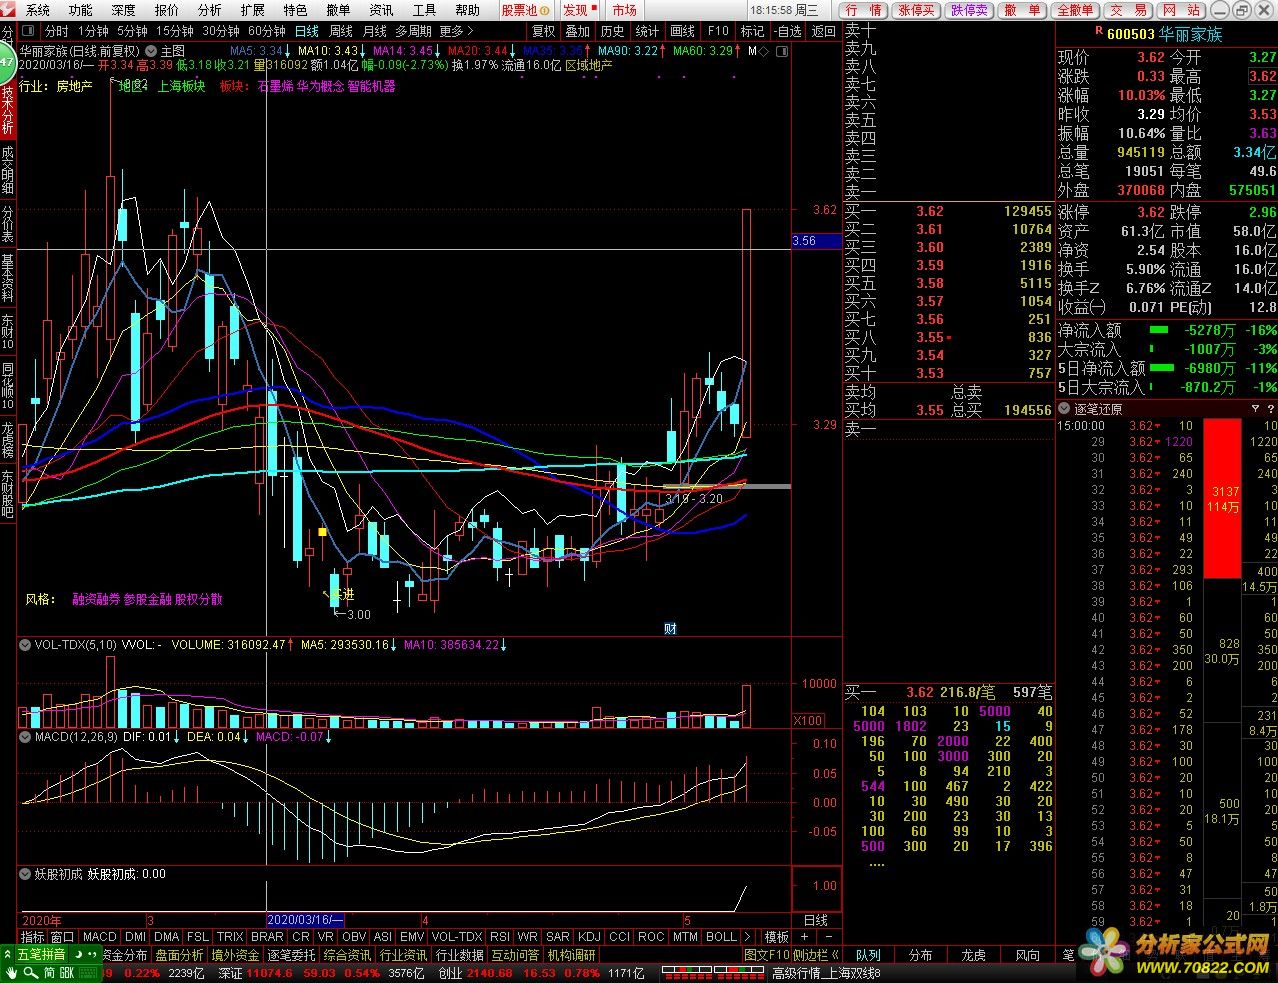The image size is (1278, 983).
Task: Click the 市场 button
Action: (x=625, y=10)
